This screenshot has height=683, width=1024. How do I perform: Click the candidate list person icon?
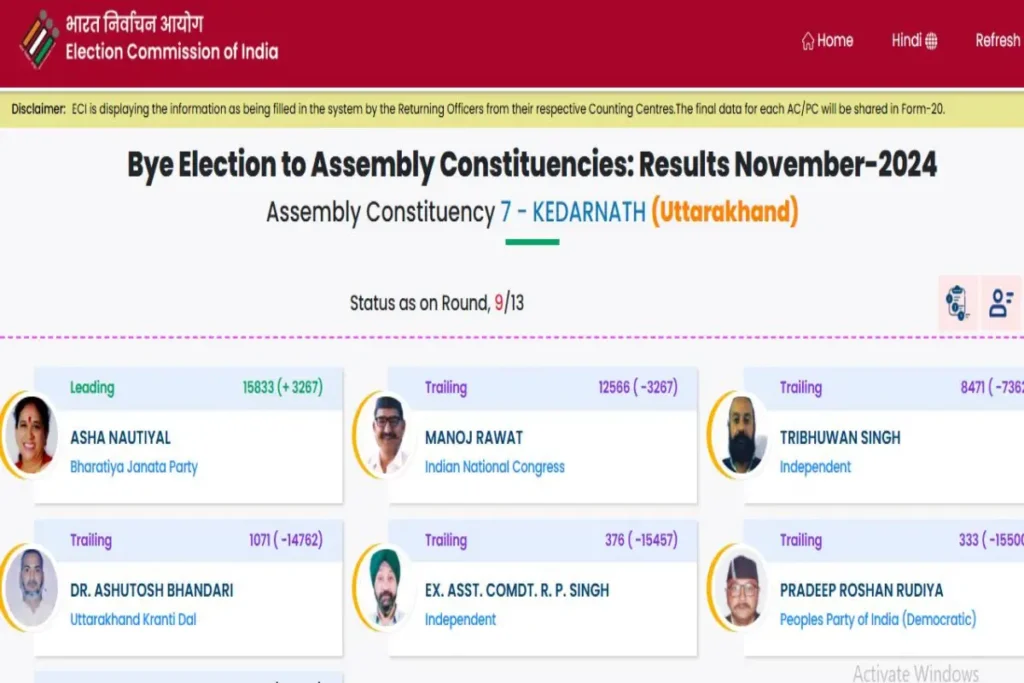coord(1000,303)
